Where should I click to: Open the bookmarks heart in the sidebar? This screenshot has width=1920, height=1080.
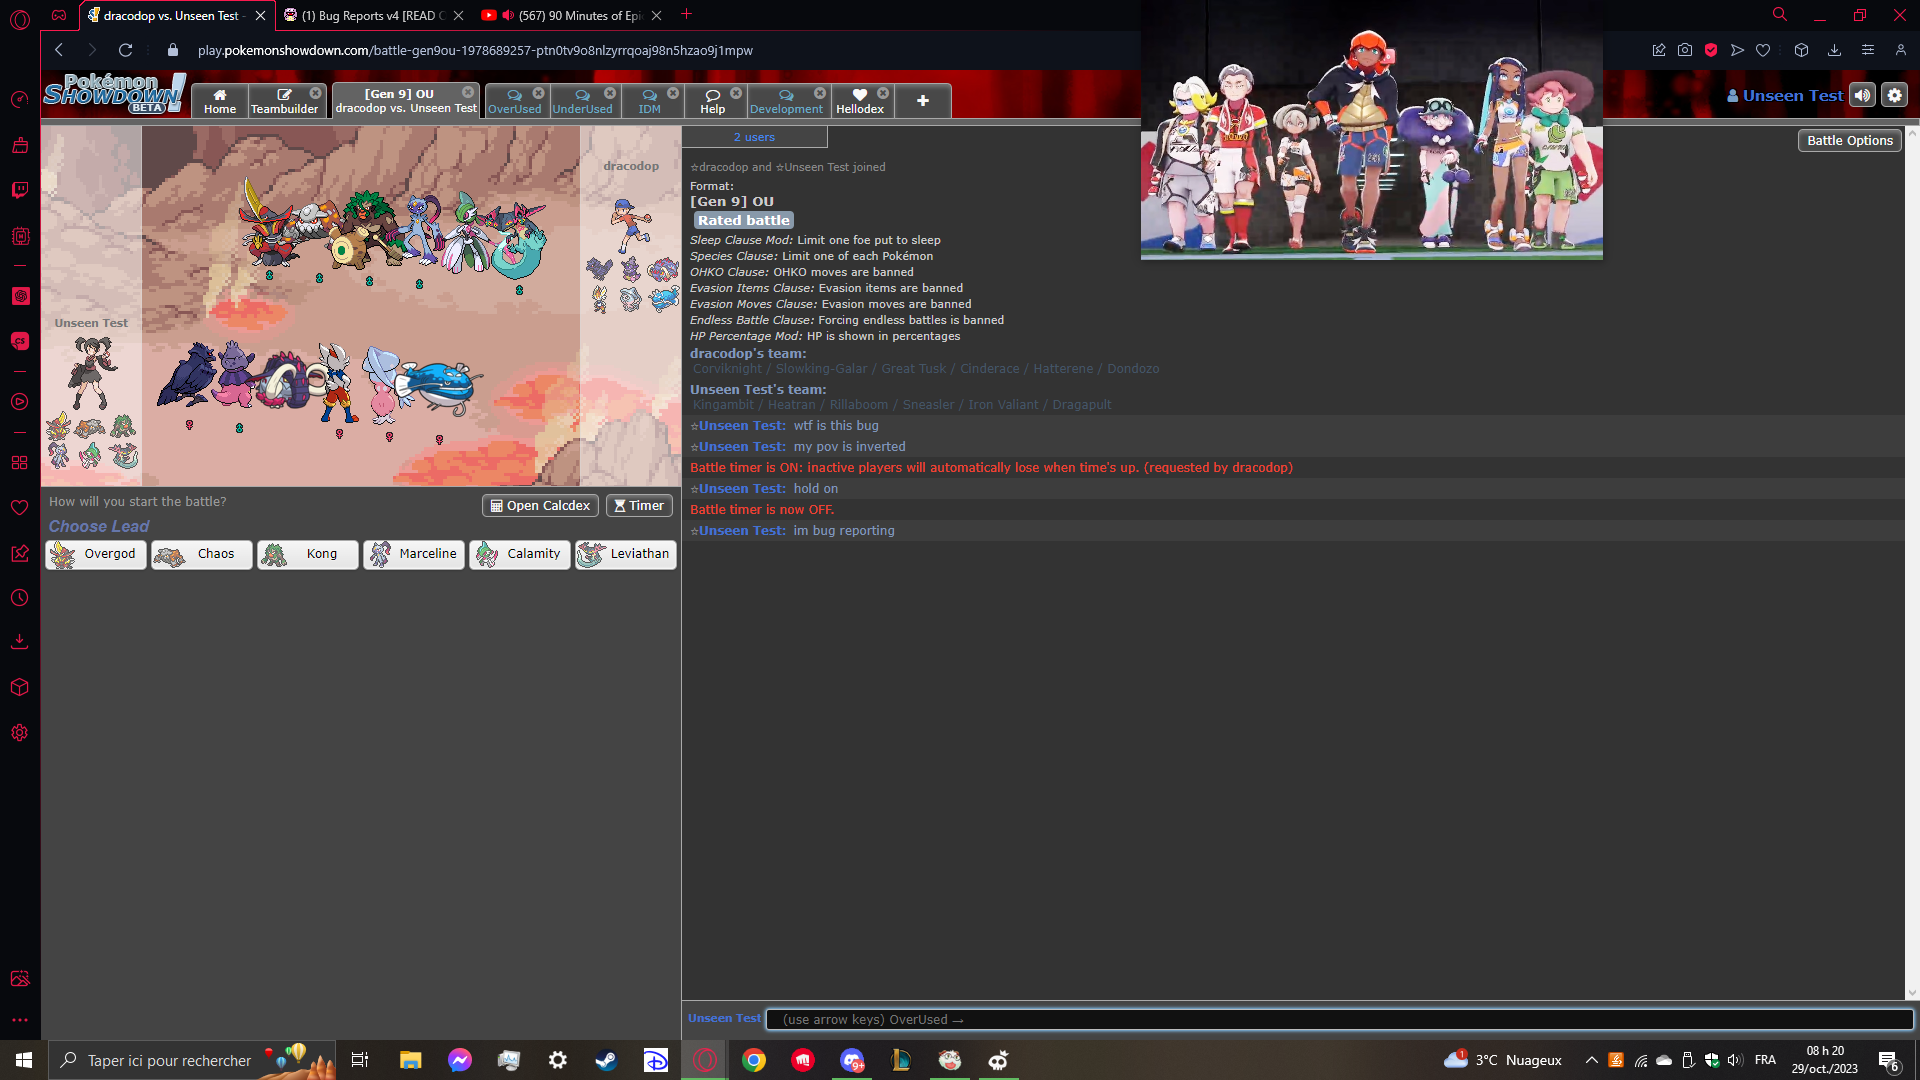(19, 508)
